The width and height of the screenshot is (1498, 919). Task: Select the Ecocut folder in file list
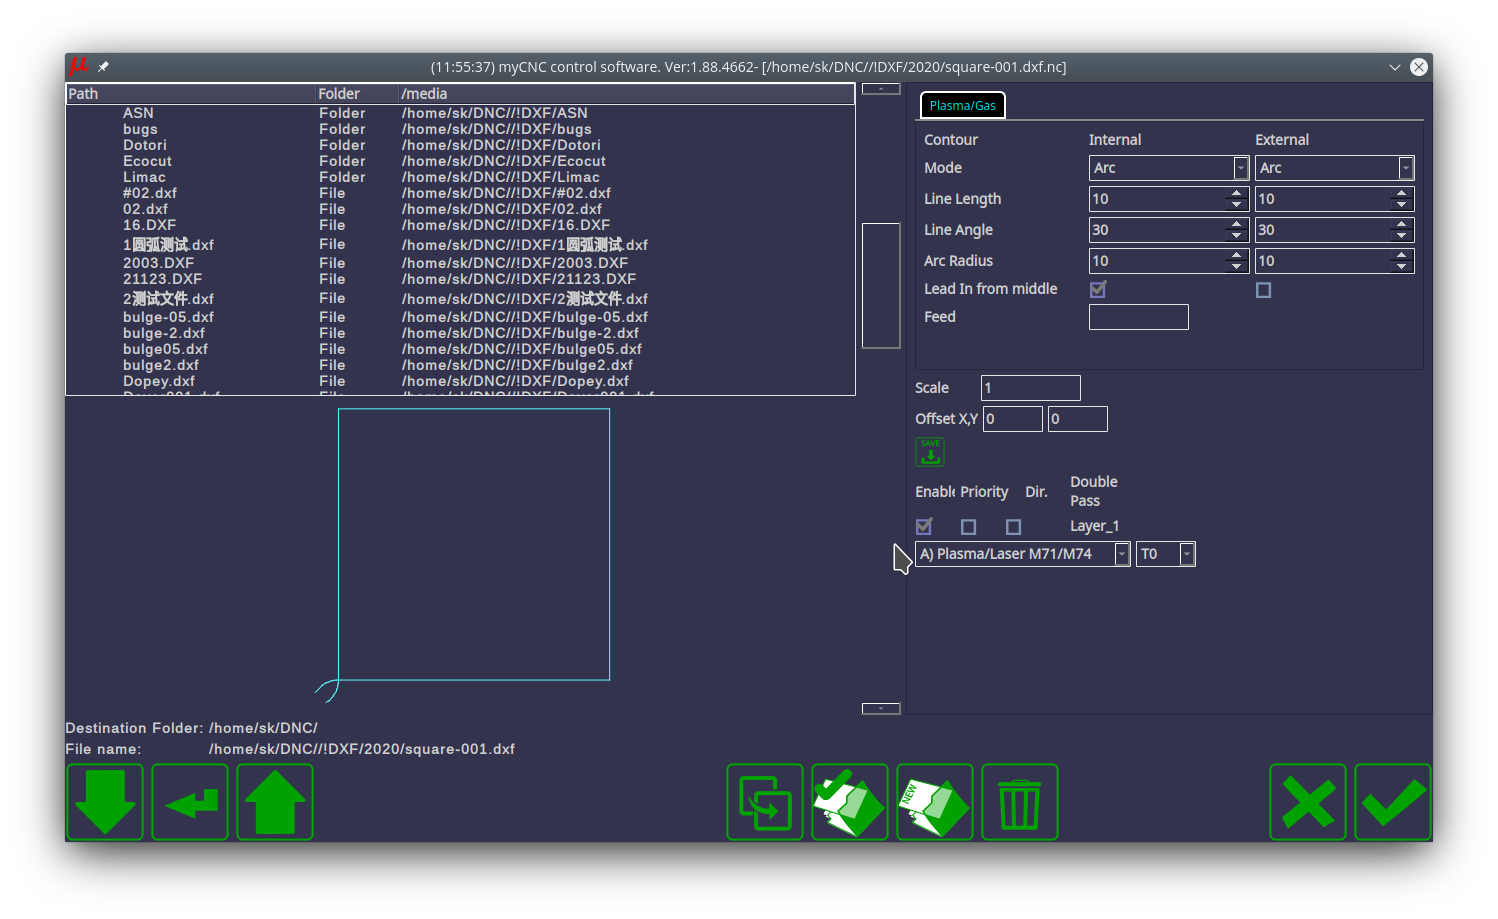(x=148, y=161)
